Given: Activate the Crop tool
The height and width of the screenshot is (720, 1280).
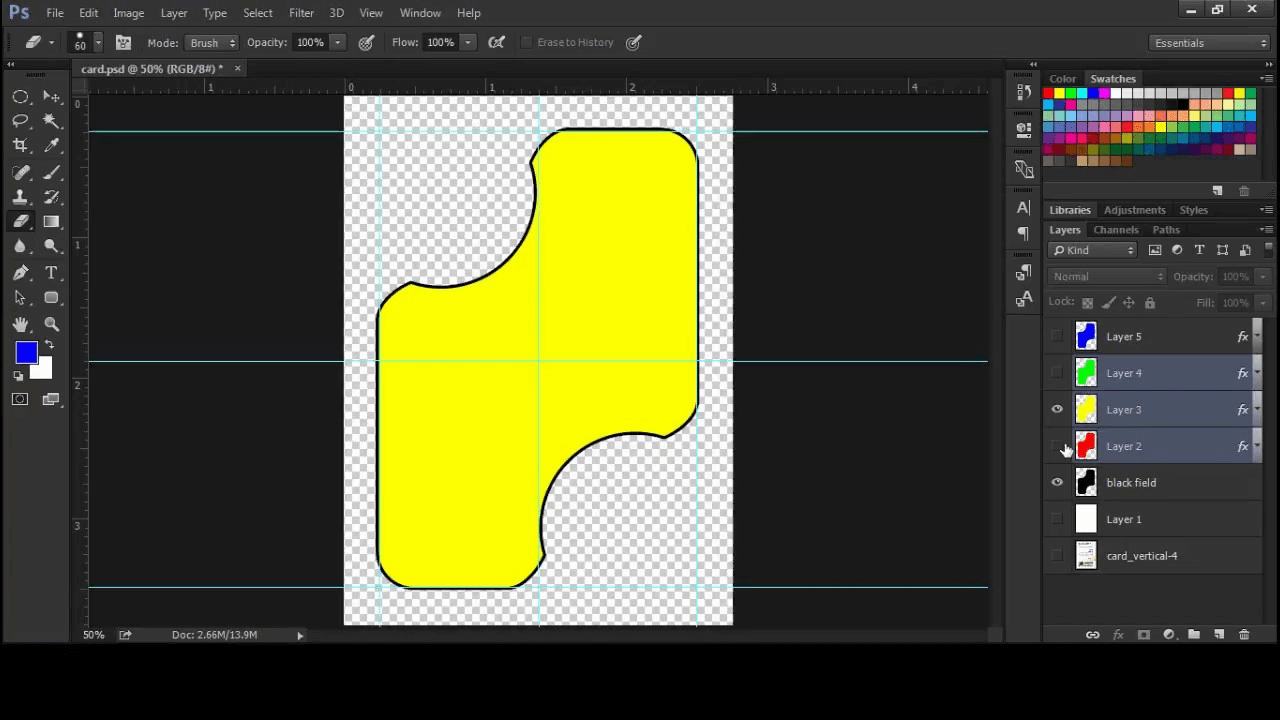Looking at the screenshot, I should click(x=20, y=145).
